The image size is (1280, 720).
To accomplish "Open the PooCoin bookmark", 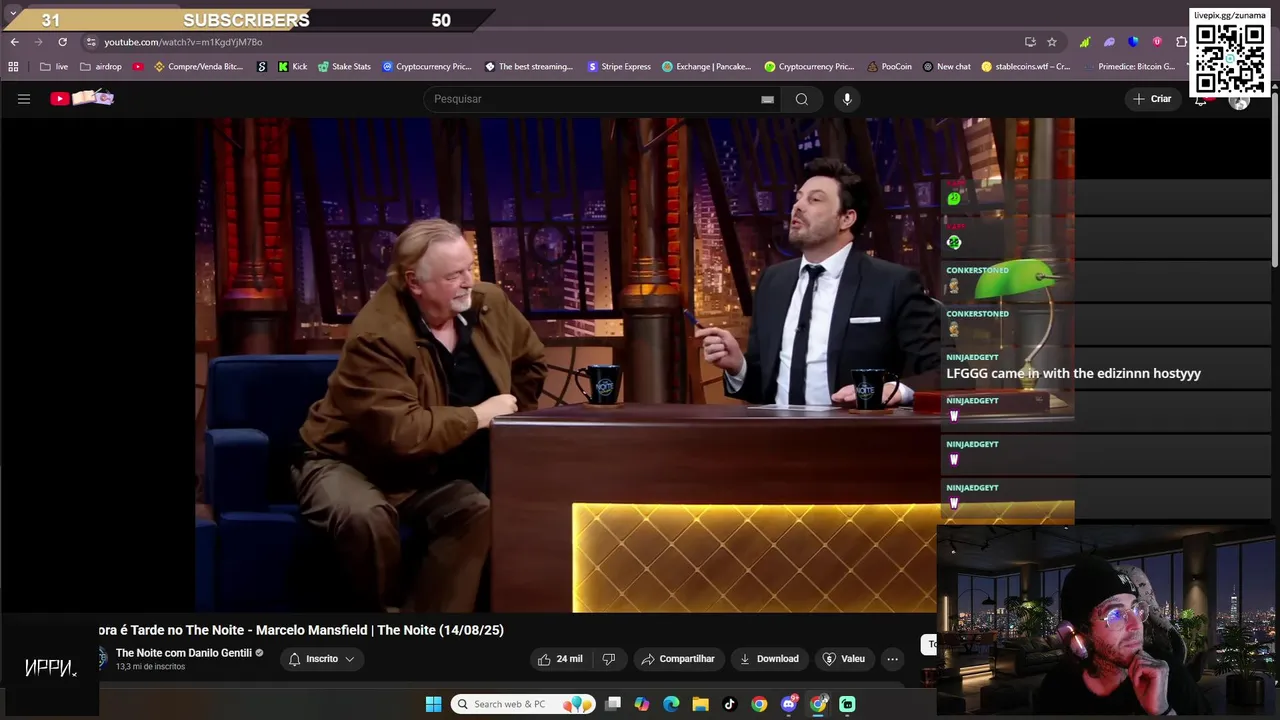I will pyautogui.click(x=888, y=67).
